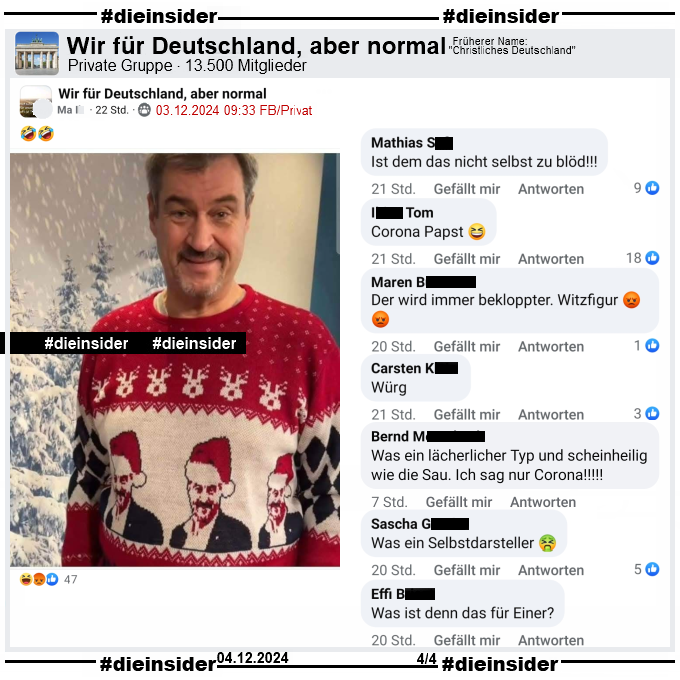Click the group privacy icon next to 22 Std.

pyautogui.click(x=144, y=110)
